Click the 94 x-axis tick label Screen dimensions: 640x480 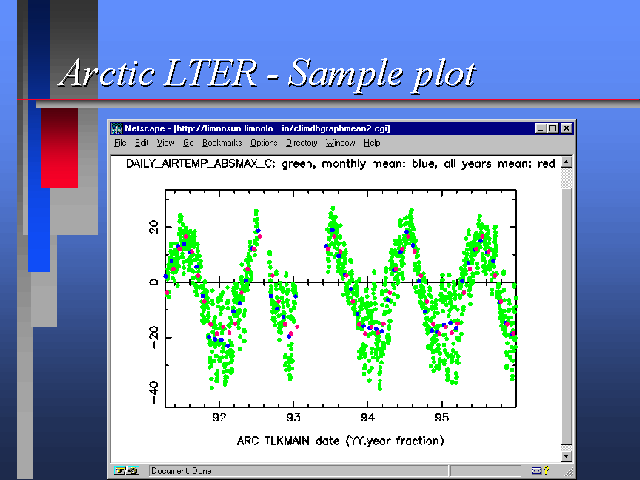click(x=367, y=417)
